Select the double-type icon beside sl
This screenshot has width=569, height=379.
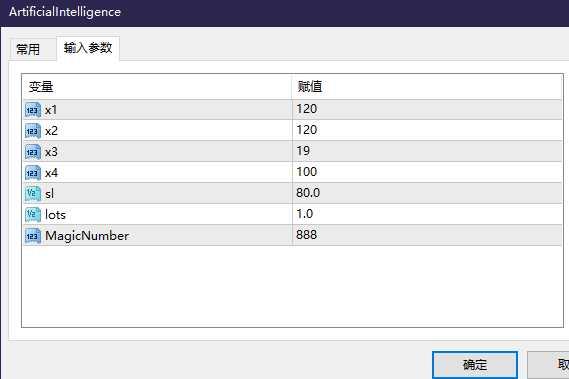point(33,194)
